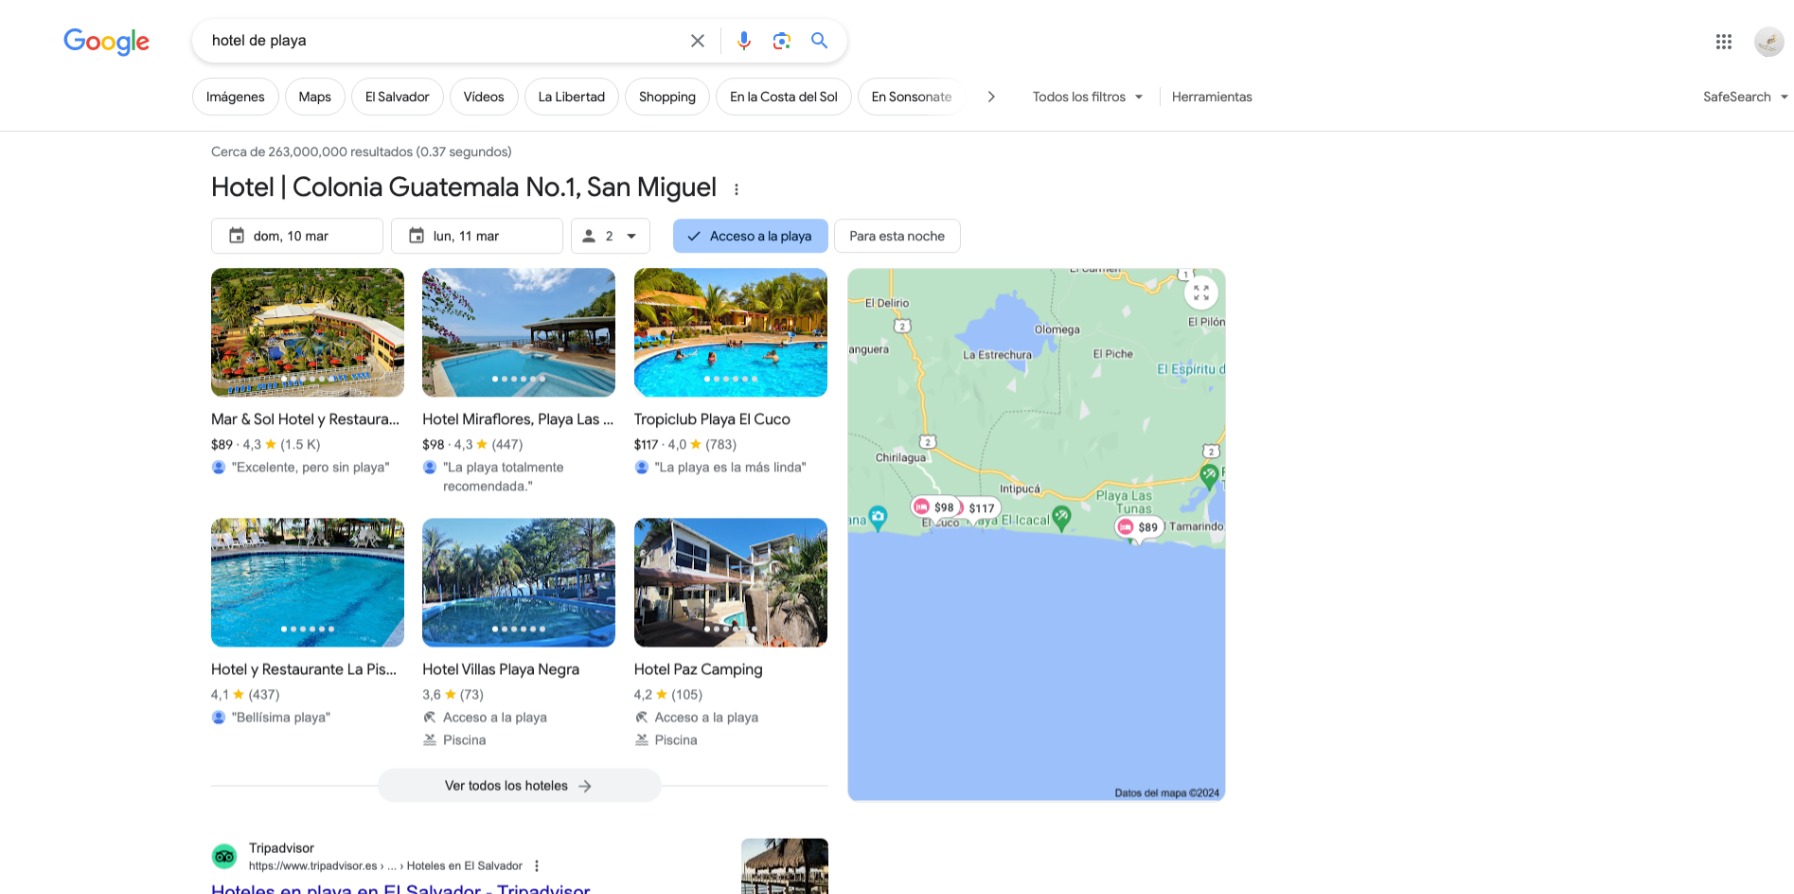Select the En Sonsonate chip
This screenshot has height=894, width=1794.
click(x=911, y=97)
